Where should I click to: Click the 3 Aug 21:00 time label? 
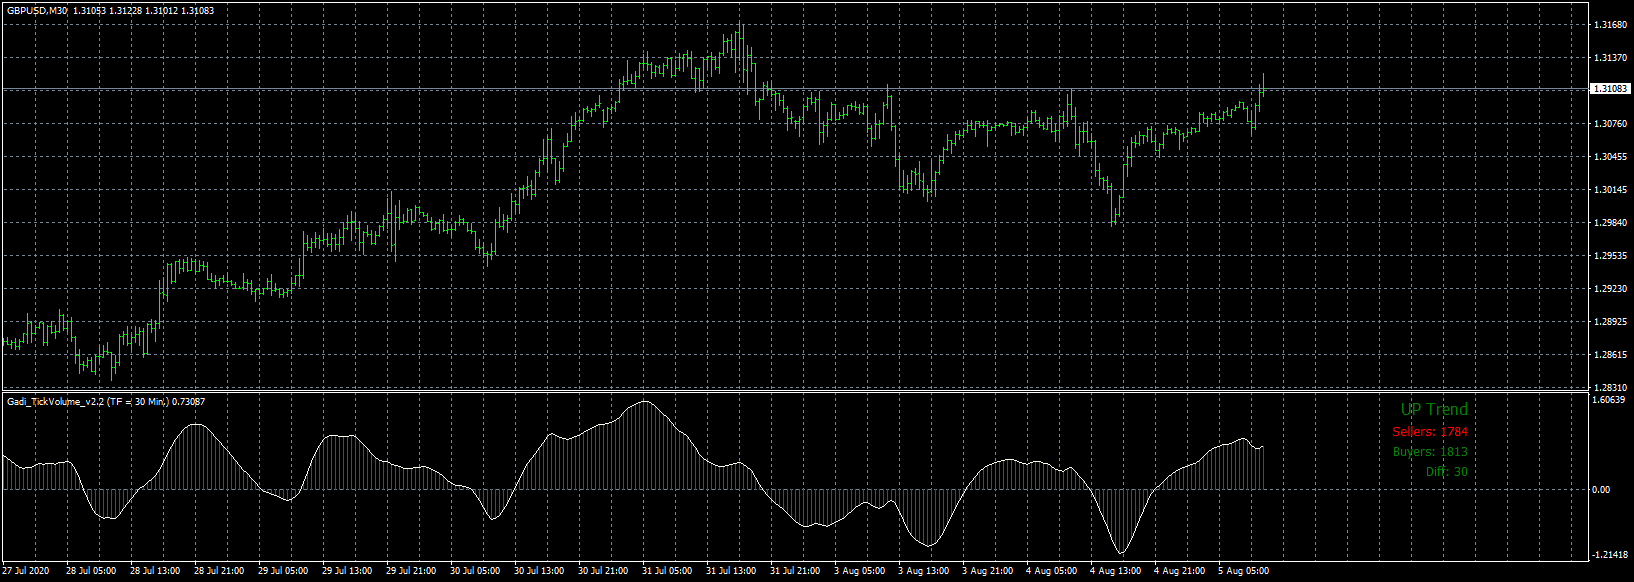click(987, 571)
